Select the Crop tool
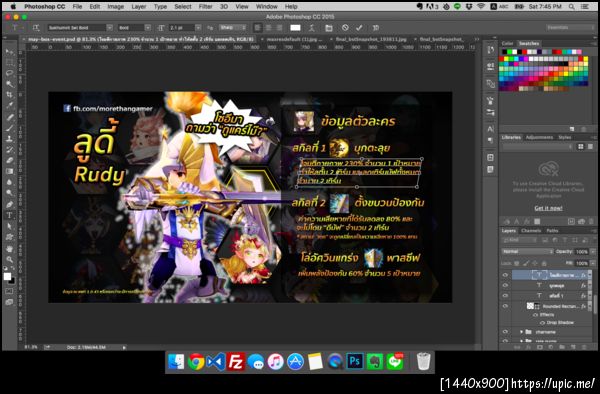600x394 pixels. [x=10, y=94]
